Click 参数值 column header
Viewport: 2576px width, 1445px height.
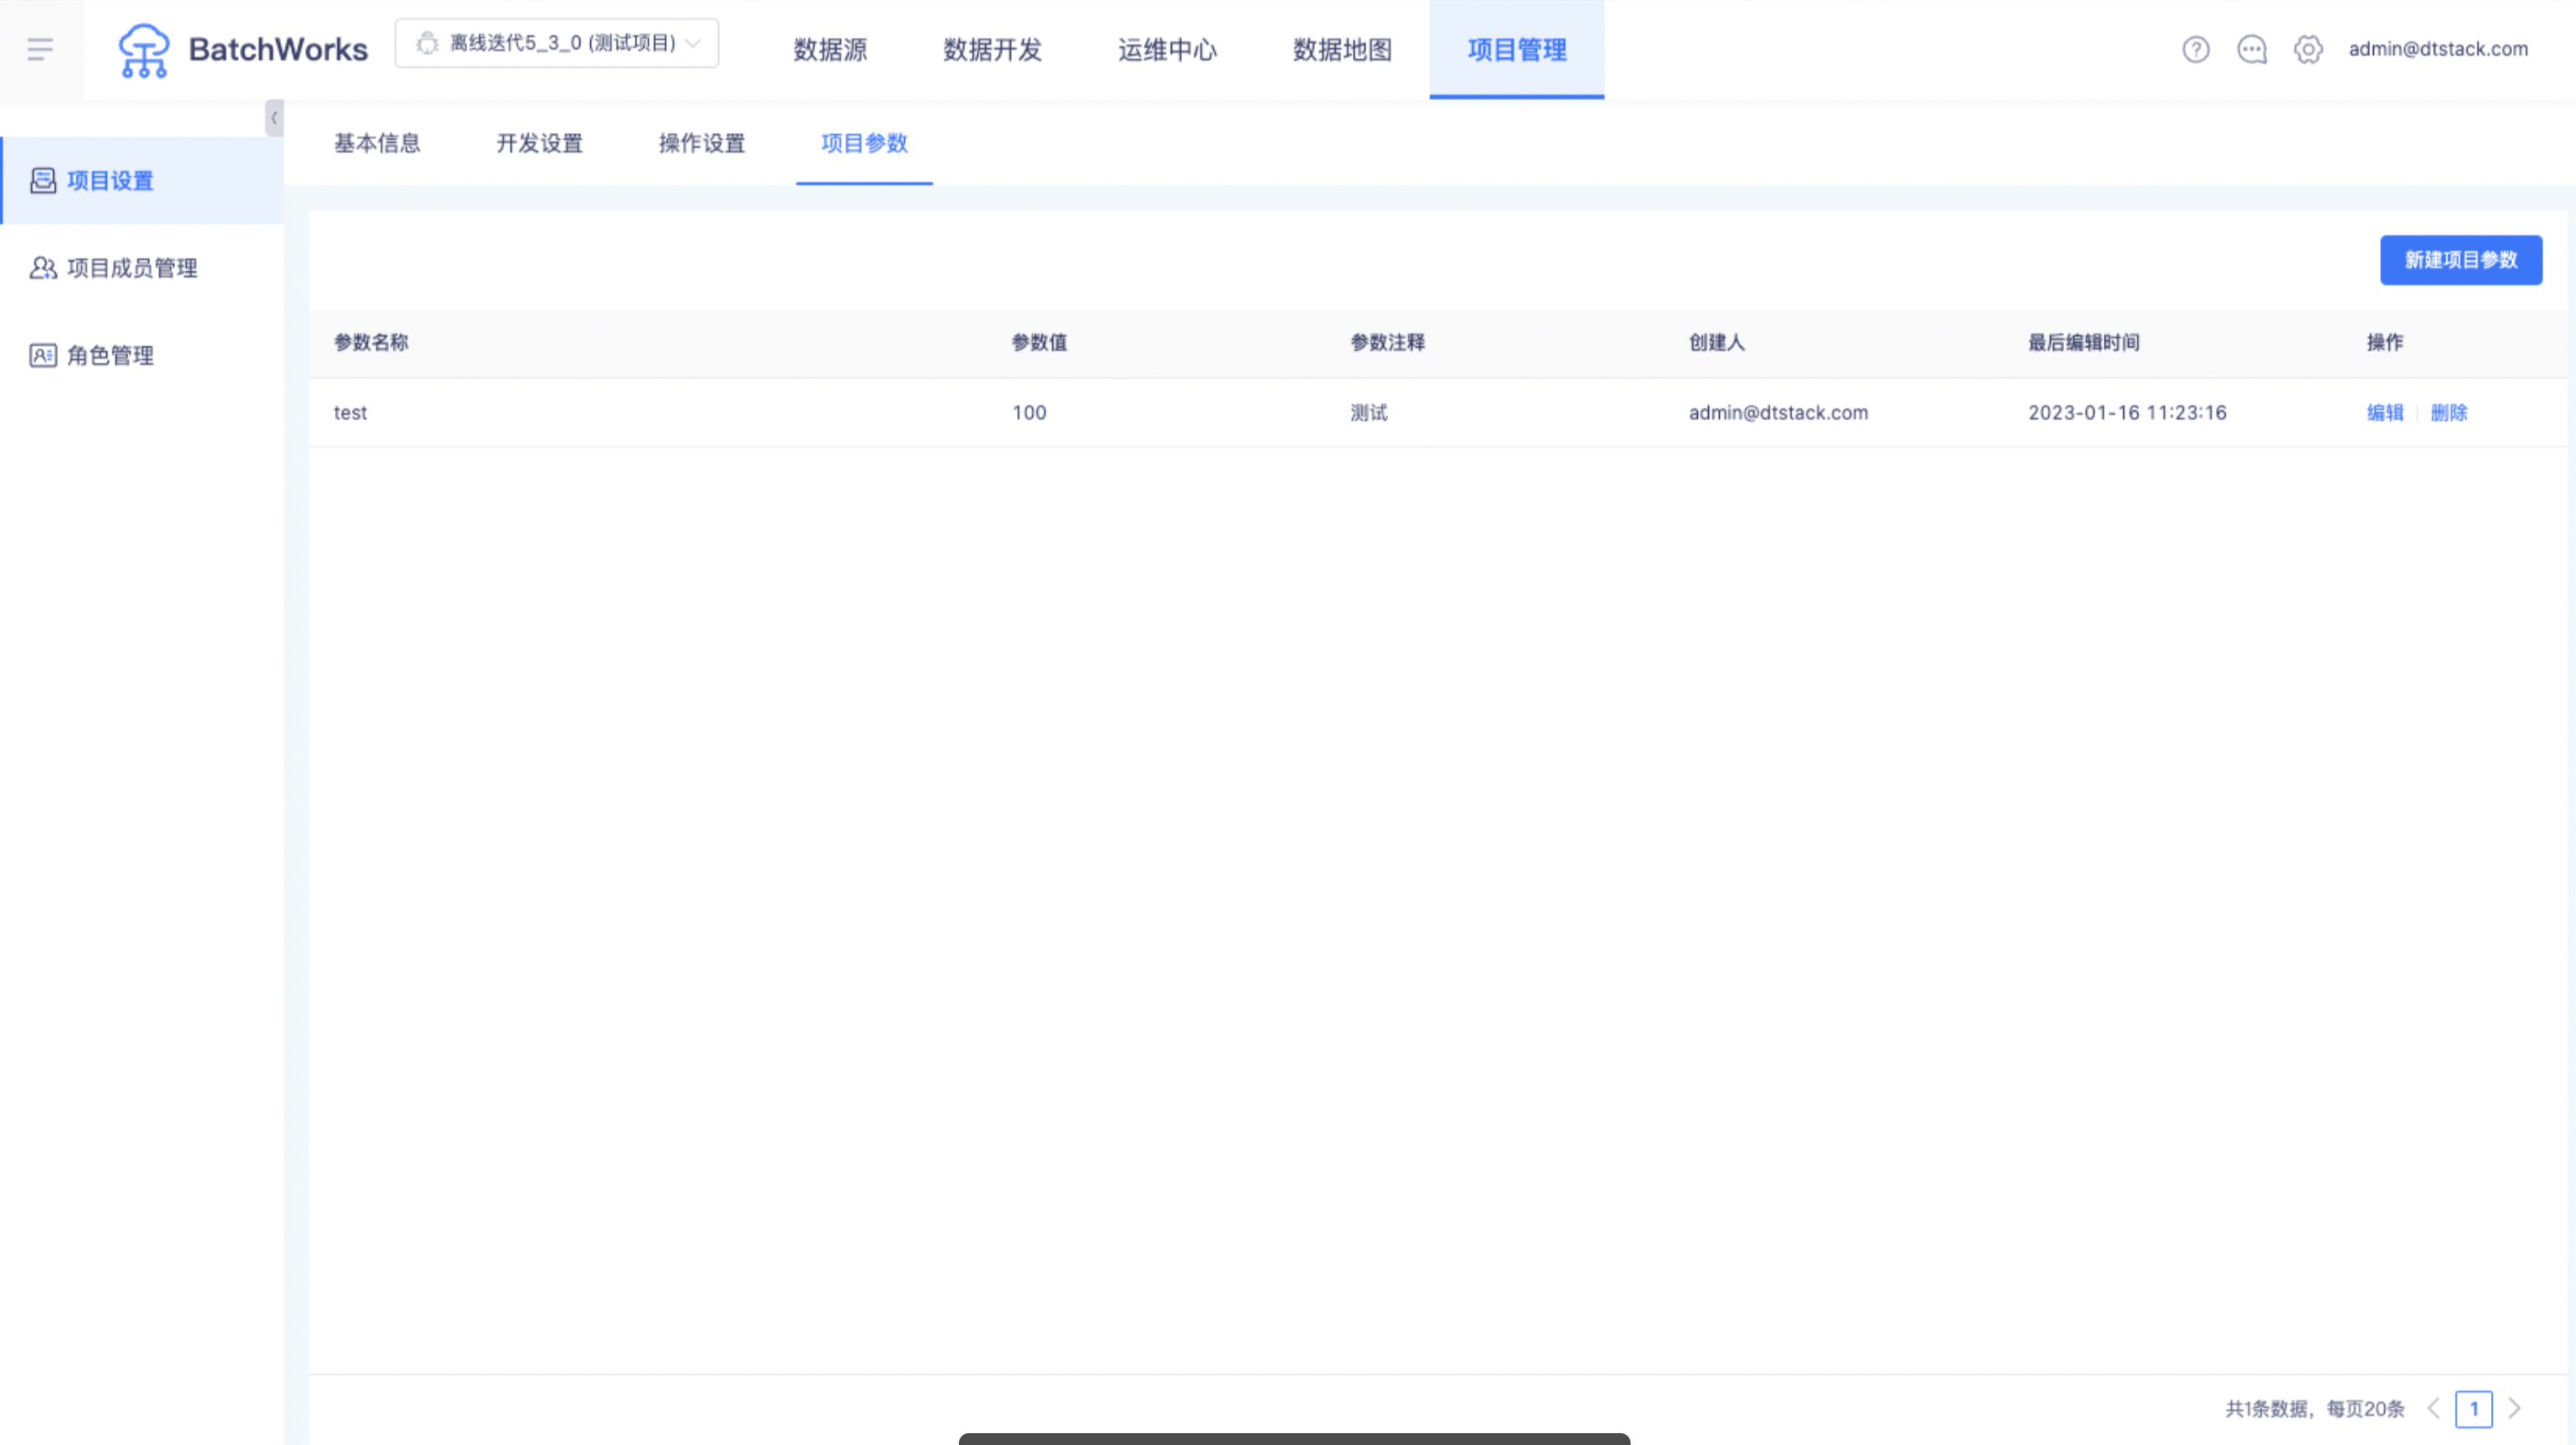(1039, 343)
